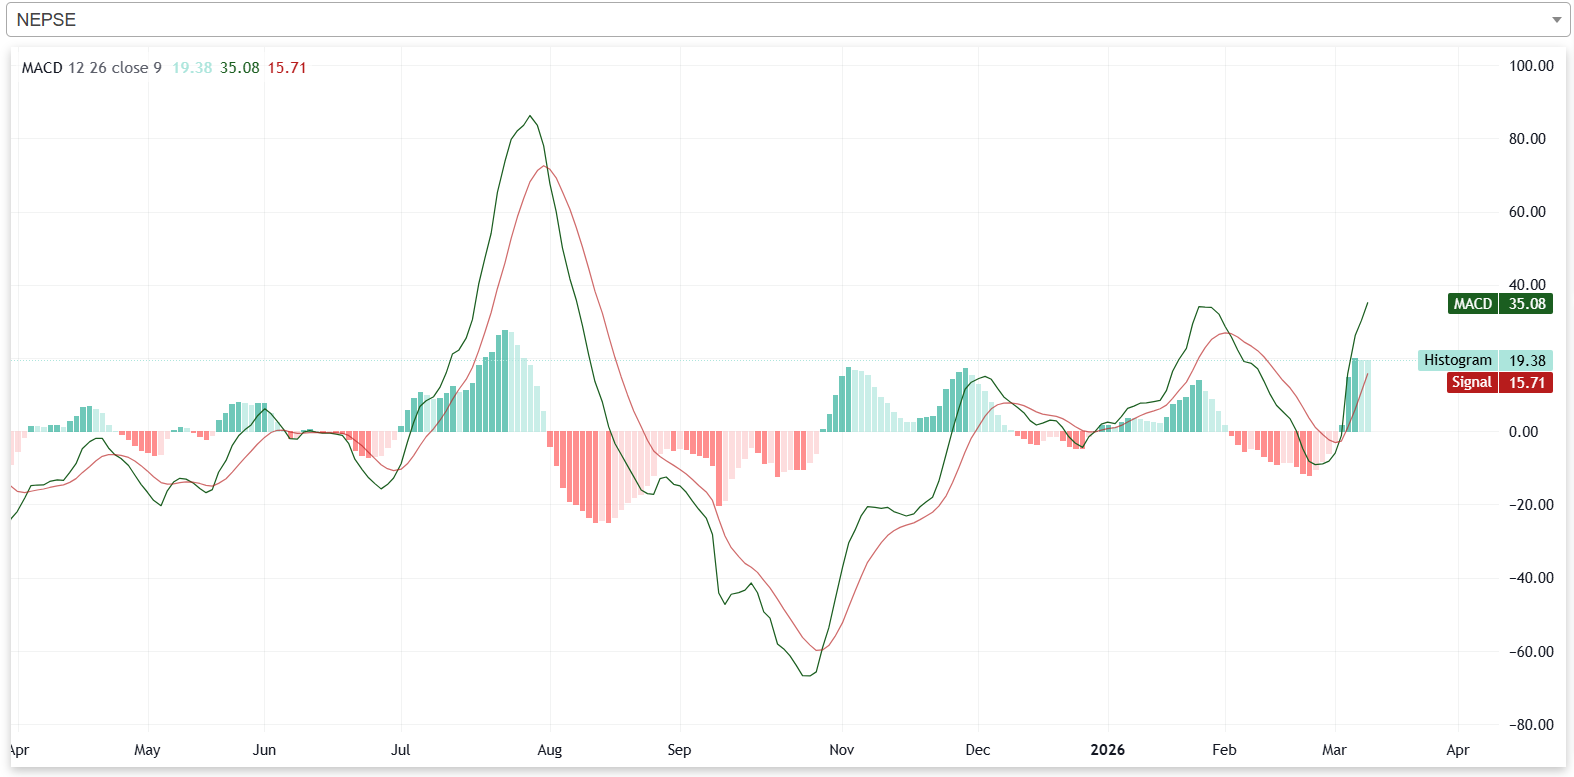Screen dimensions: 1574x777
Task: Click the 19.38 histogram value in legend
Action: pos(192,68)
